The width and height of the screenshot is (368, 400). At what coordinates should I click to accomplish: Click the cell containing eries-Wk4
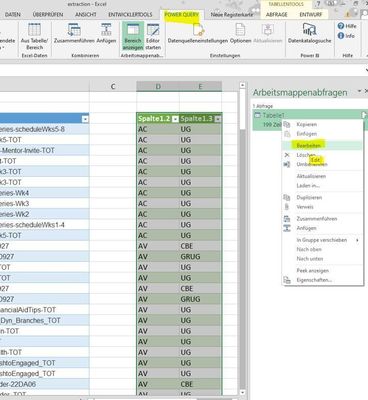[45, 193]
